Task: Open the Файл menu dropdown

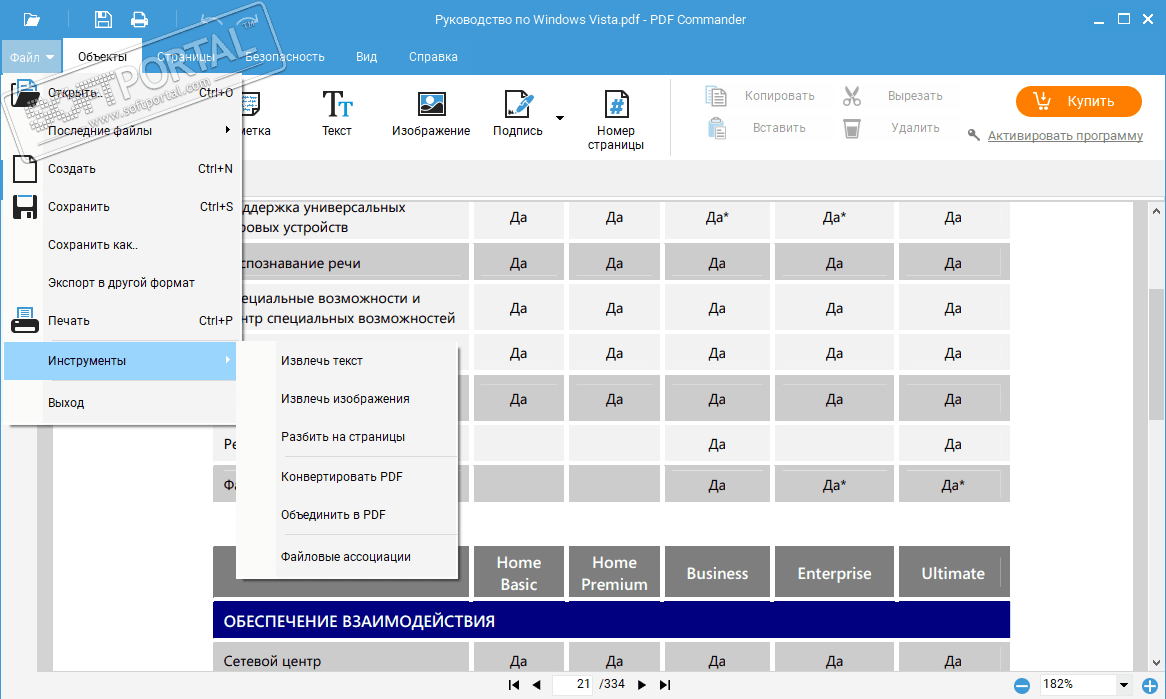Action: pyautogui.click(x=31, y=57)
